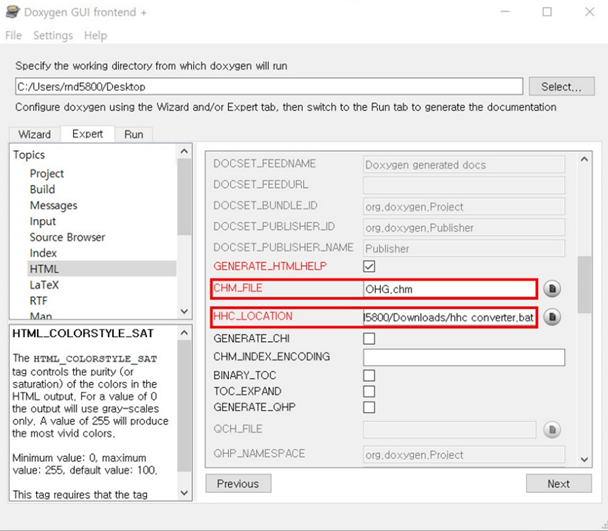Click the BINARY_TOC label

pyautogui.click(x=245, y=375)
